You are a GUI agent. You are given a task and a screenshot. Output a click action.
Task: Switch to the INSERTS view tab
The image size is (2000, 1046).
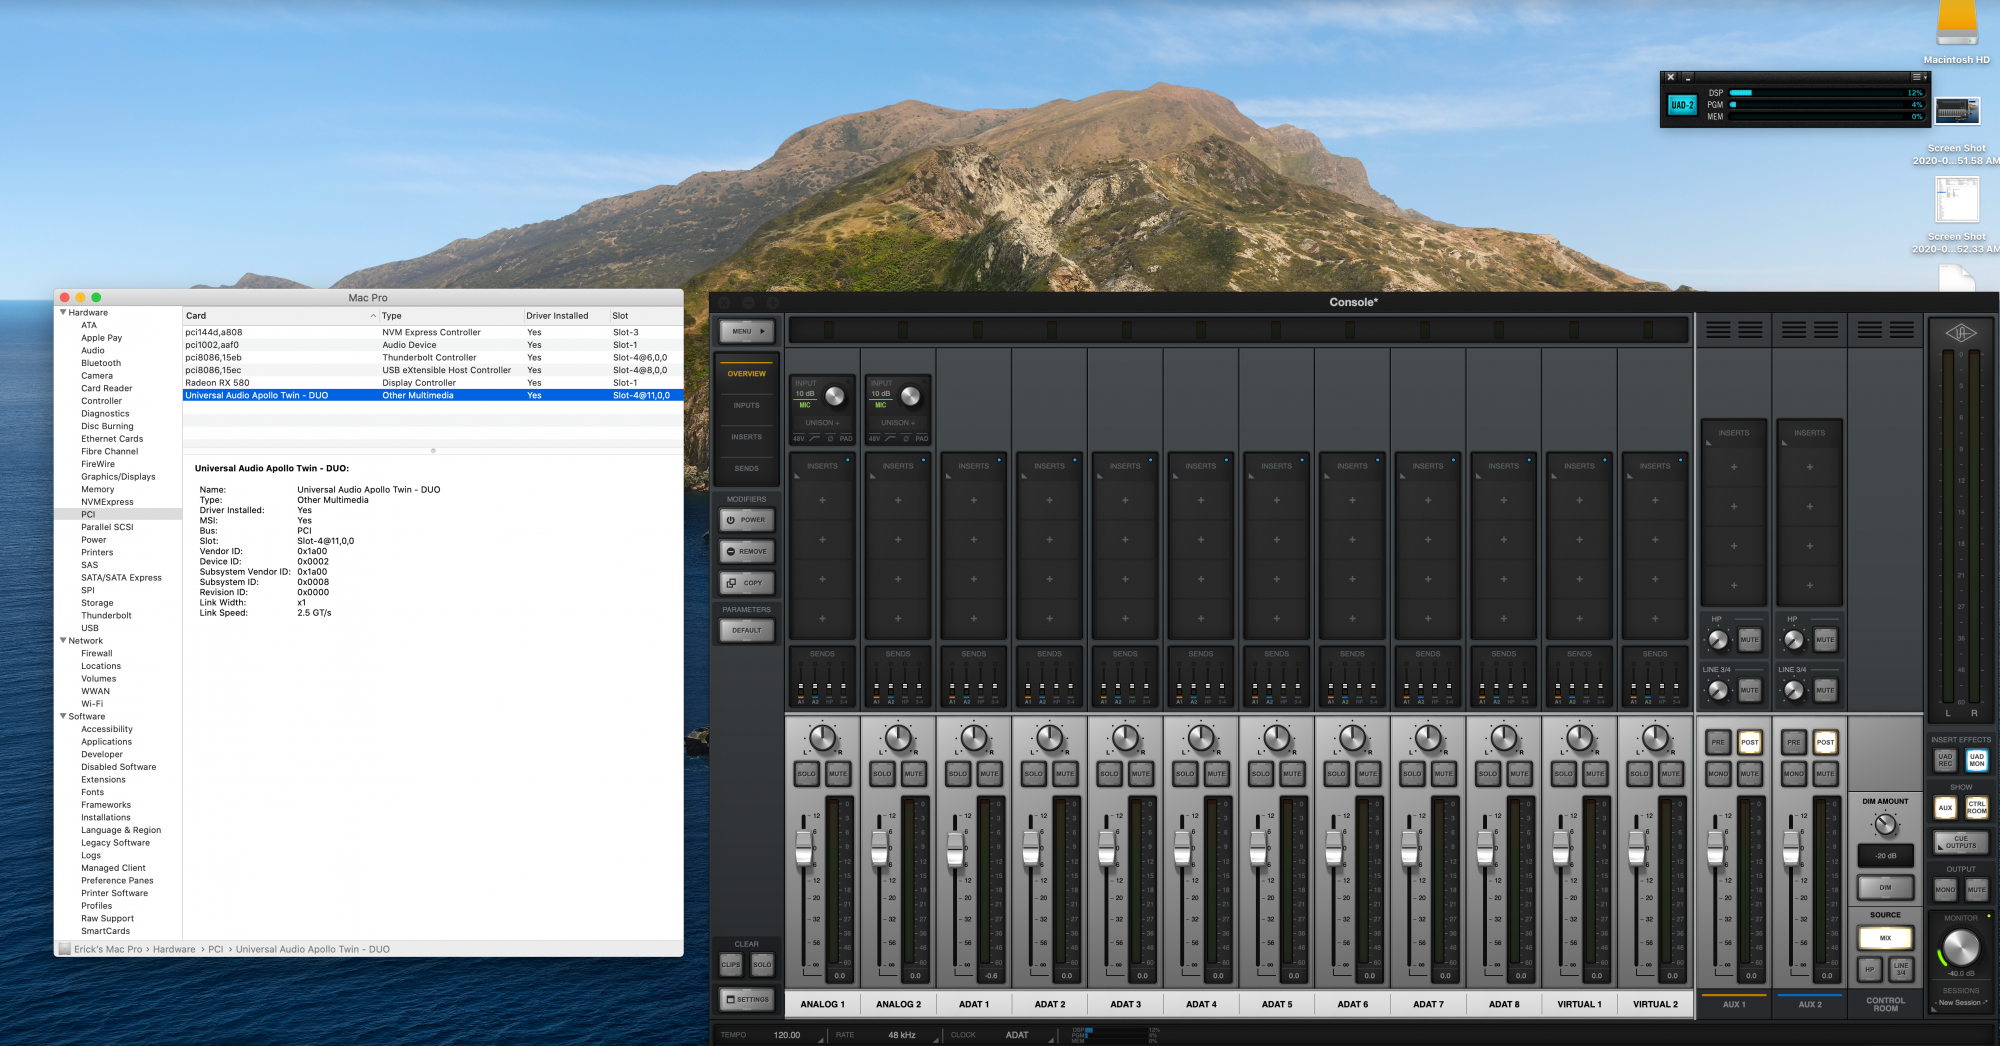tap(746, 437)
